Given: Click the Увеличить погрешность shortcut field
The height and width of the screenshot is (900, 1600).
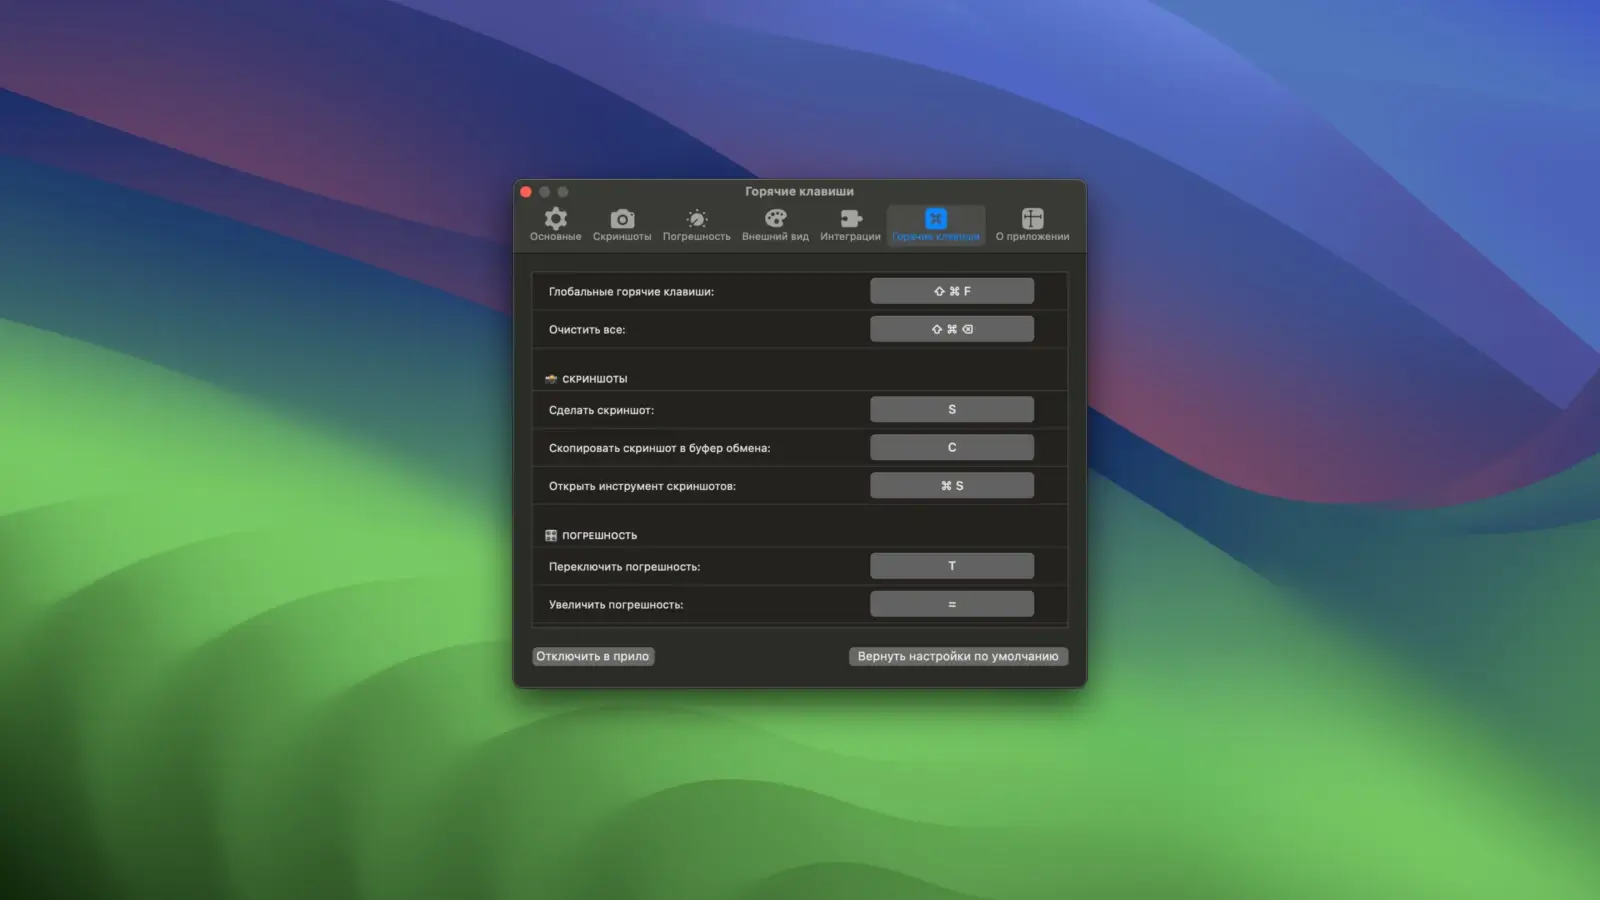Looking at the screenshot, I should [x=951, y=604].
